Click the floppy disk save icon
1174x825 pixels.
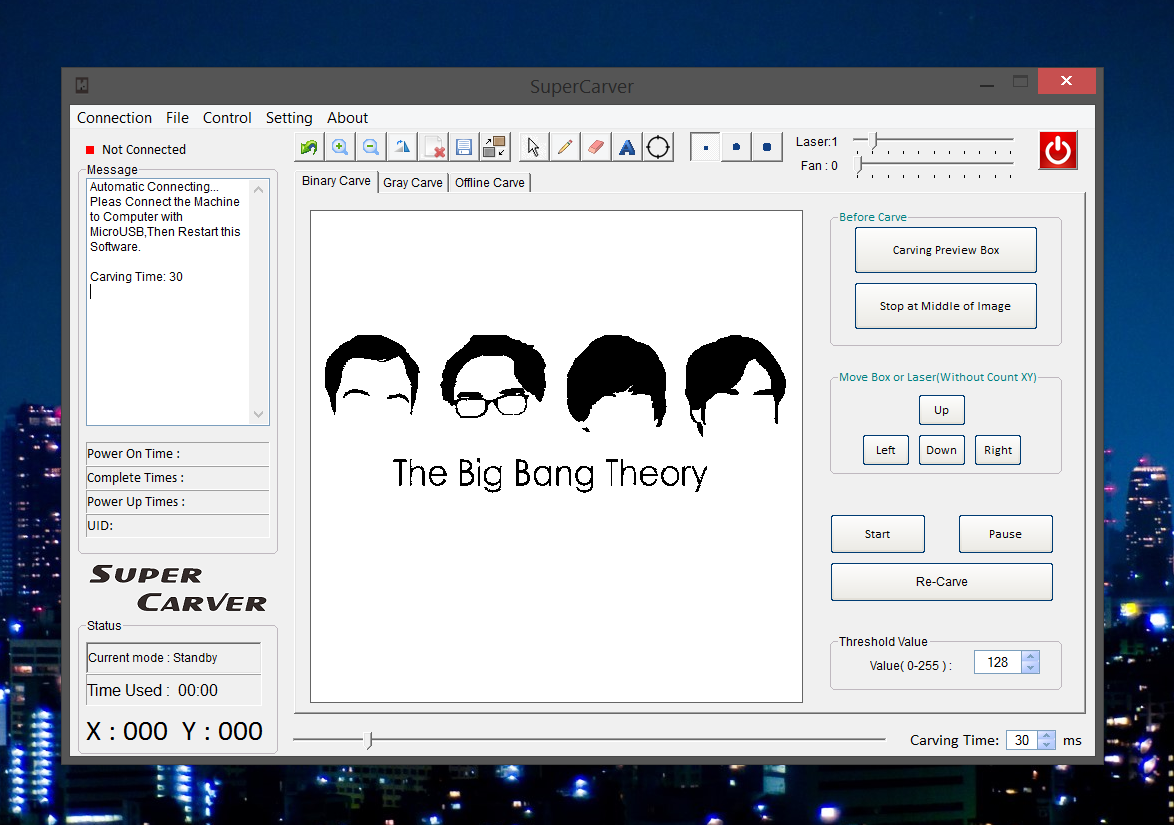463,147
